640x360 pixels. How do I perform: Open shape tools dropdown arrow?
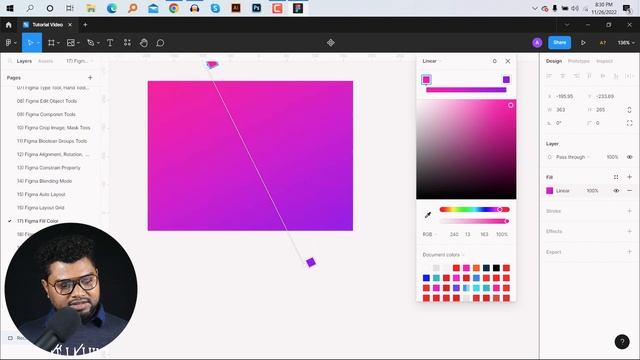click(x=78, y=42)
